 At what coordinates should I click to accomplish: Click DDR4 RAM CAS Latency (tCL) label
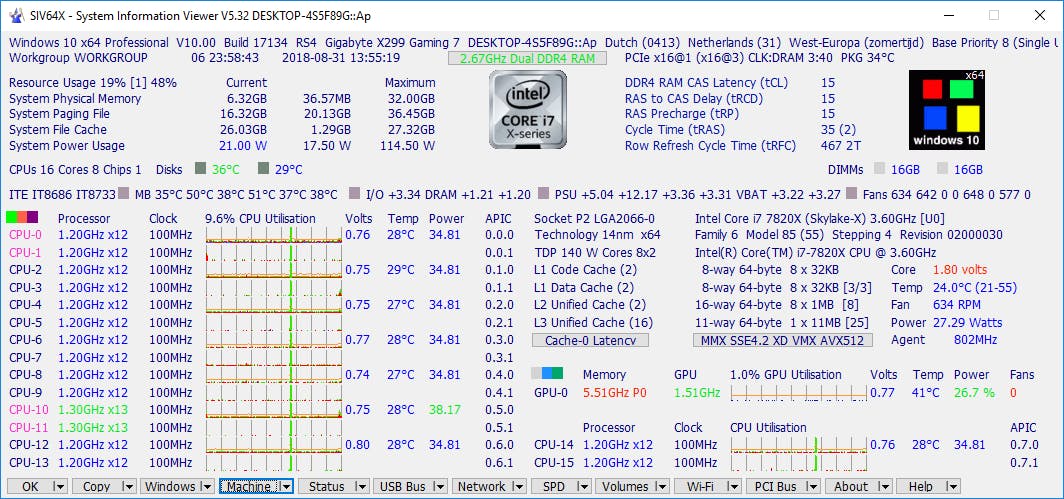click(706, 83)
